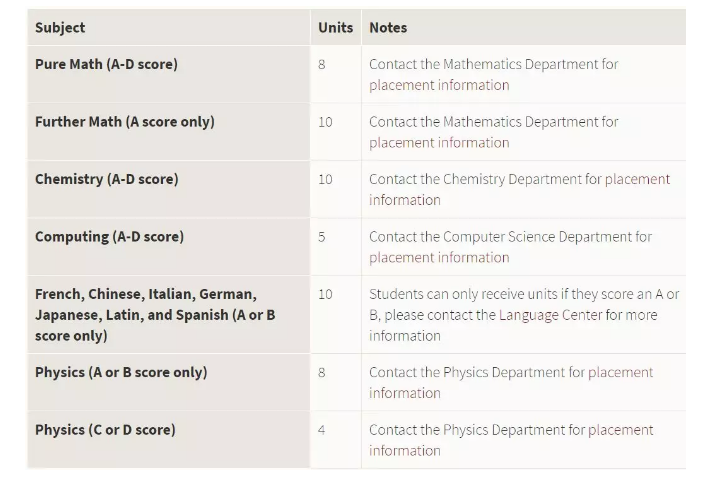Viewport: 704px width, 480px height.
Task: Click the Chemistry (A-D score) subject cell
Action: coord(169,189)
